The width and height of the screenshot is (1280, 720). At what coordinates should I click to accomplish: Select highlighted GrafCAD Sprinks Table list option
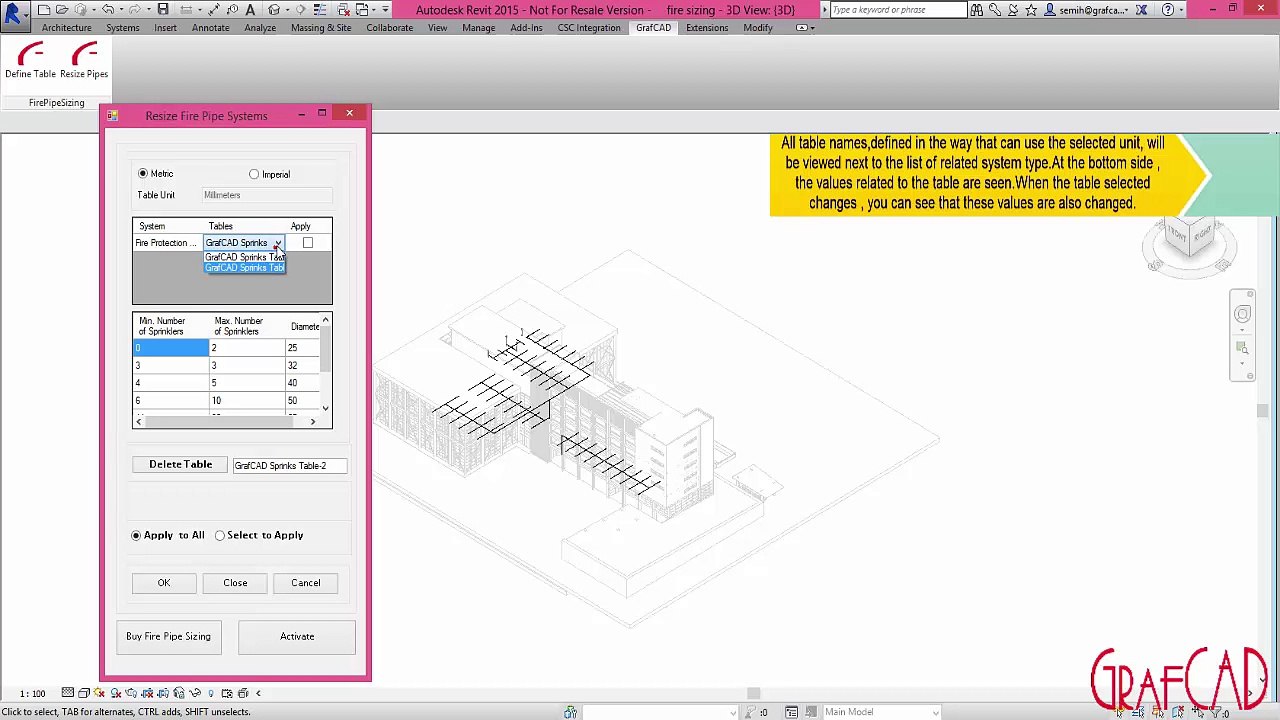[245, 268]
